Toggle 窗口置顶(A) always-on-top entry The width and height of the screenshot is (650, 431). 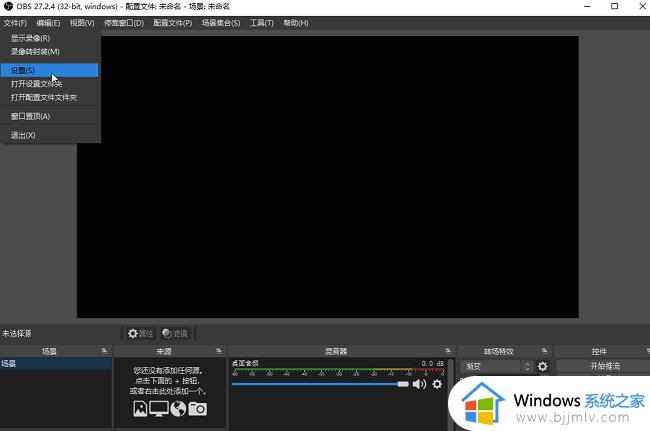[x=49, y=116]
